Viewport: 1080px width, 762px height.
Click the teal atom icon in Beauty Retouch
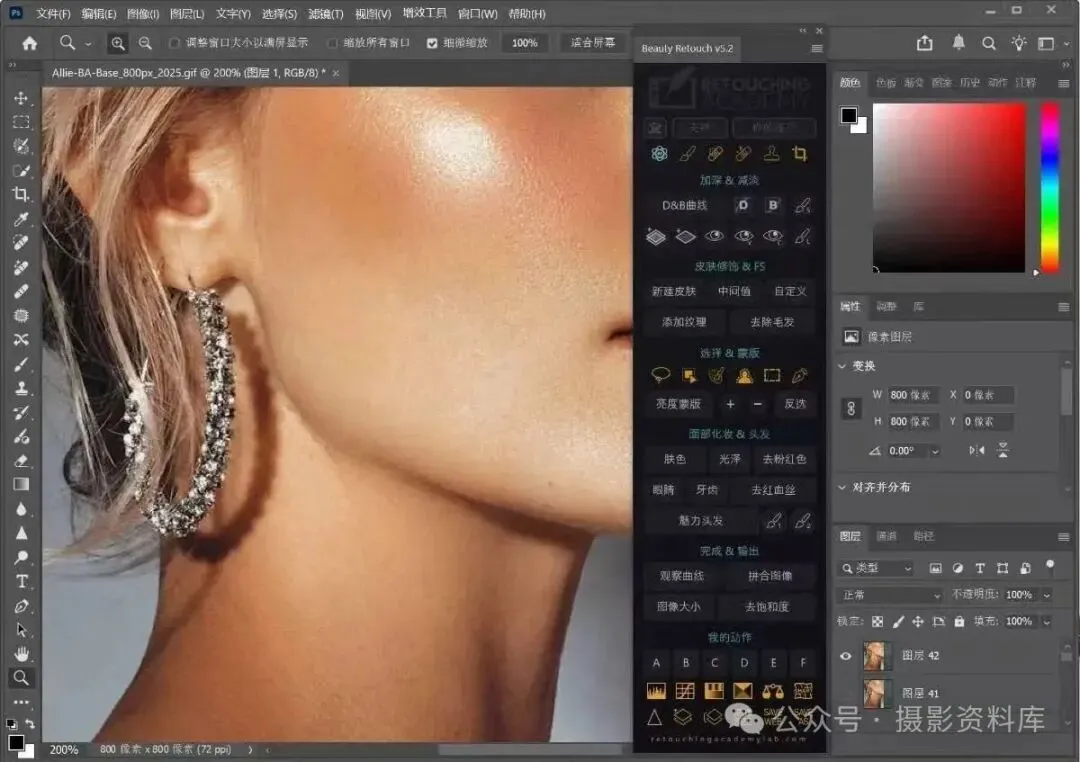tap(659, 153)
